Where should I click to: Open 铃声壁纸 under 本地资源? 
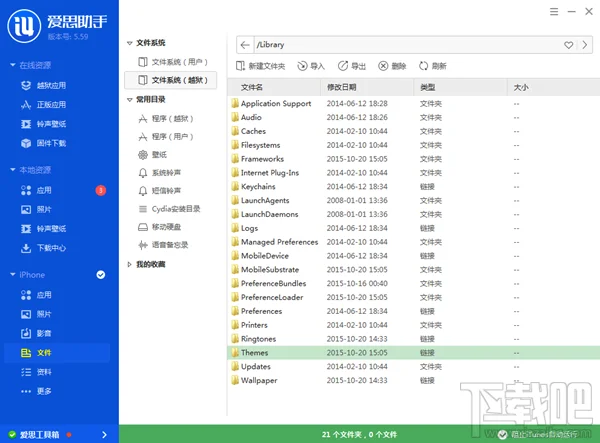(x=43, y=229)
